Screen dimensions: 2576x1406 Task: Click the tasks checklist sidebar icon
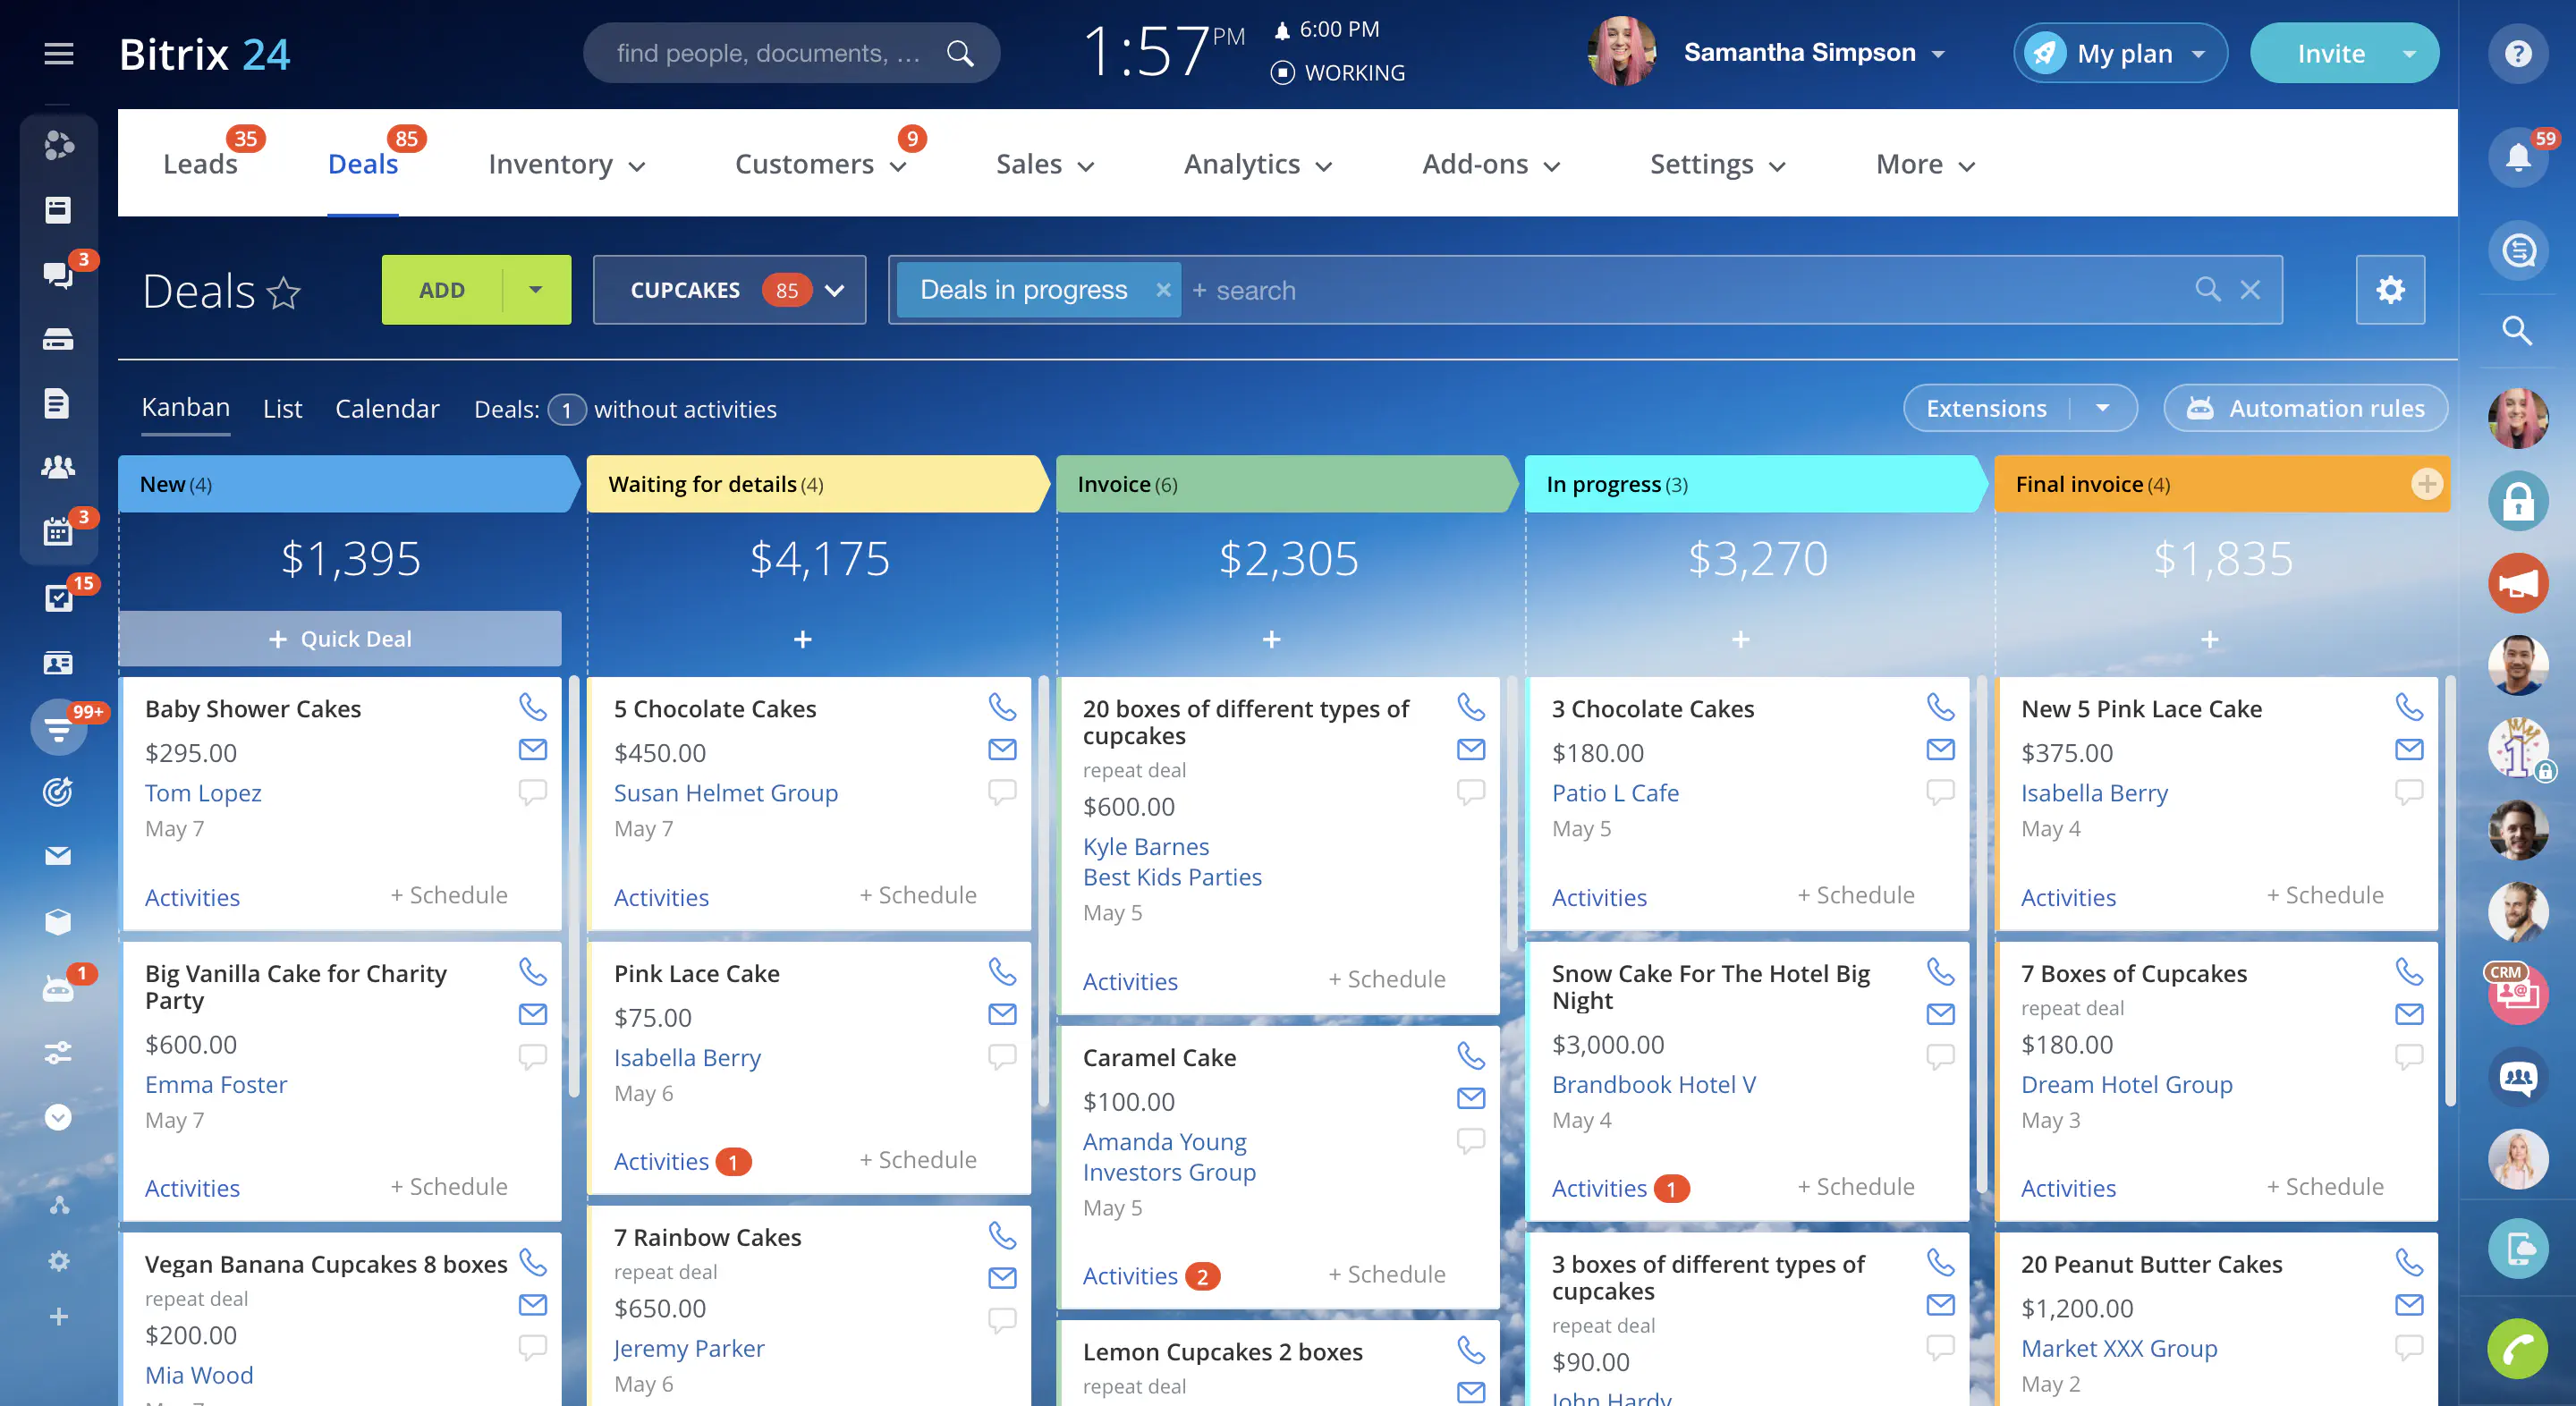(57, 597)
